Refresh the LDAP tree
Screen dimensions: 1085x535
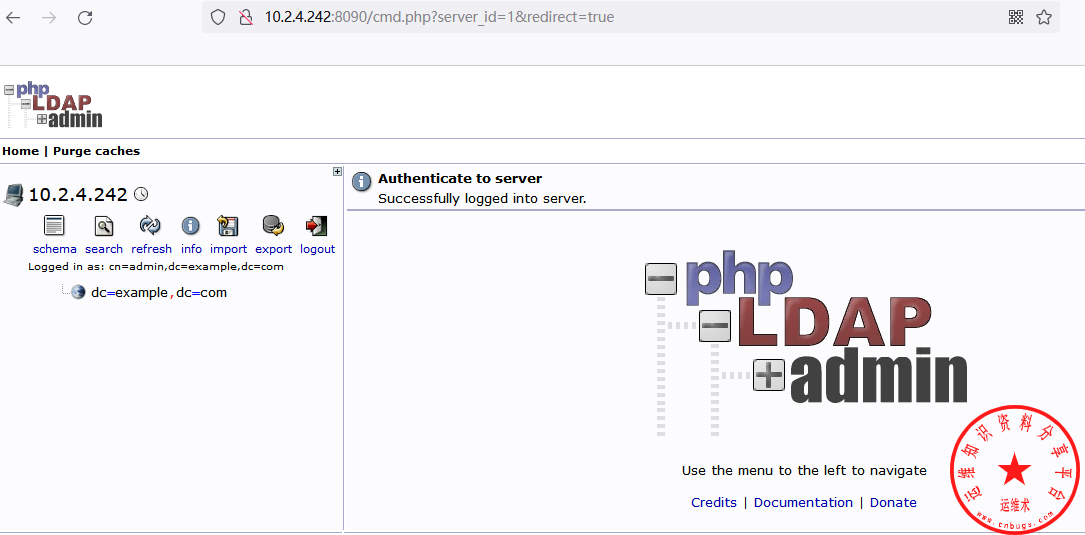[x=150, y=226]
